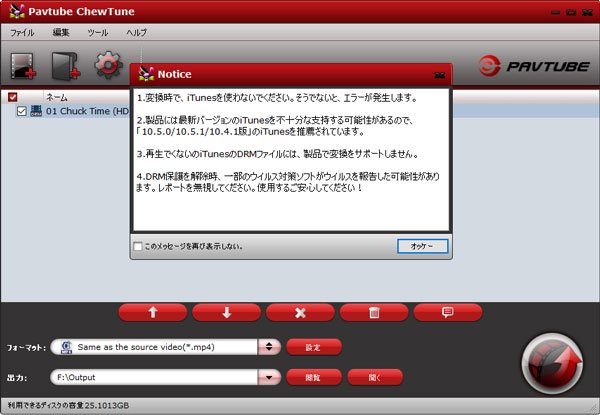Check 'このメッセージを再び表示しない' box
This screenshot has height=415, width=600.
(138, 246)
